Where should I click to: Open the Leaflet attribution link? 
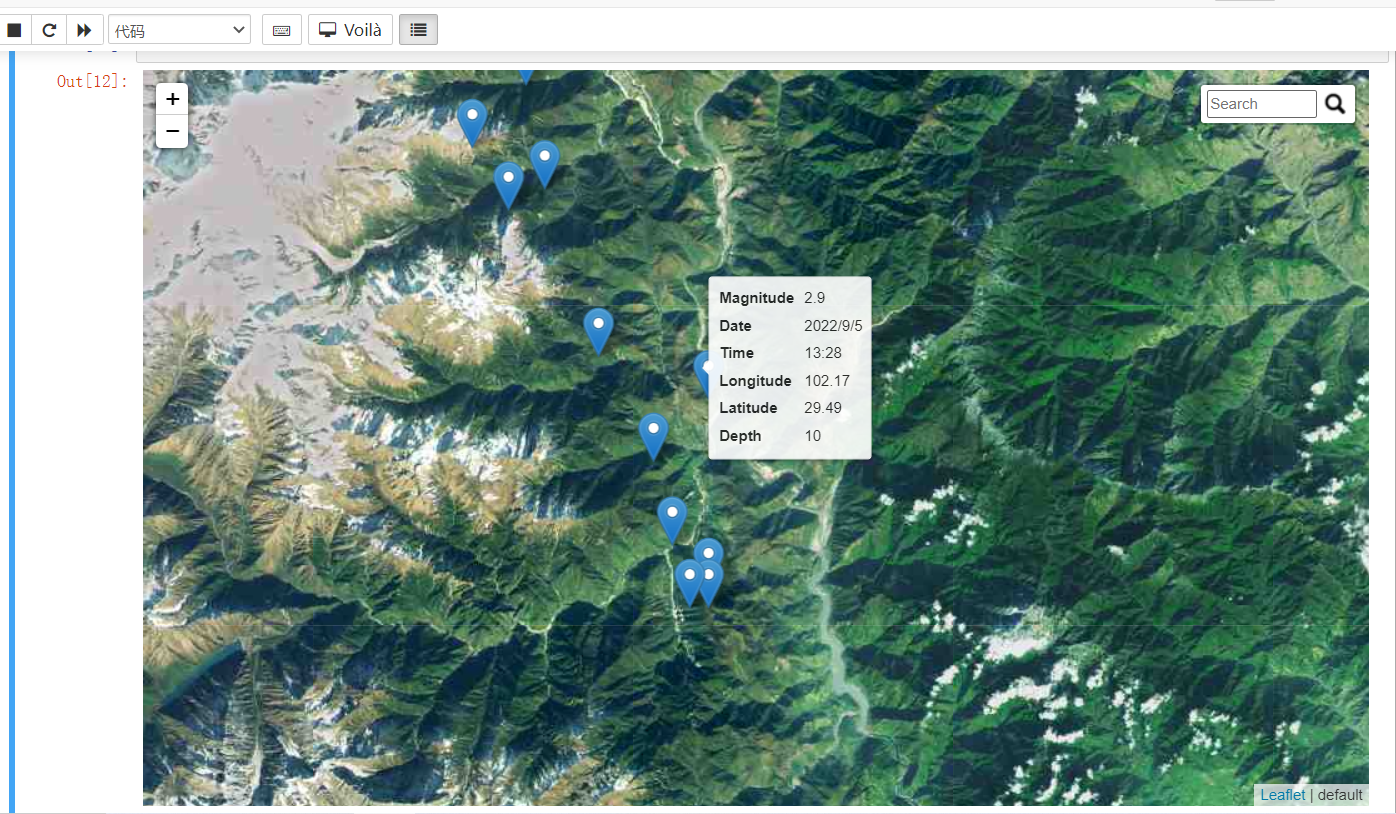tap(1282, 795)
